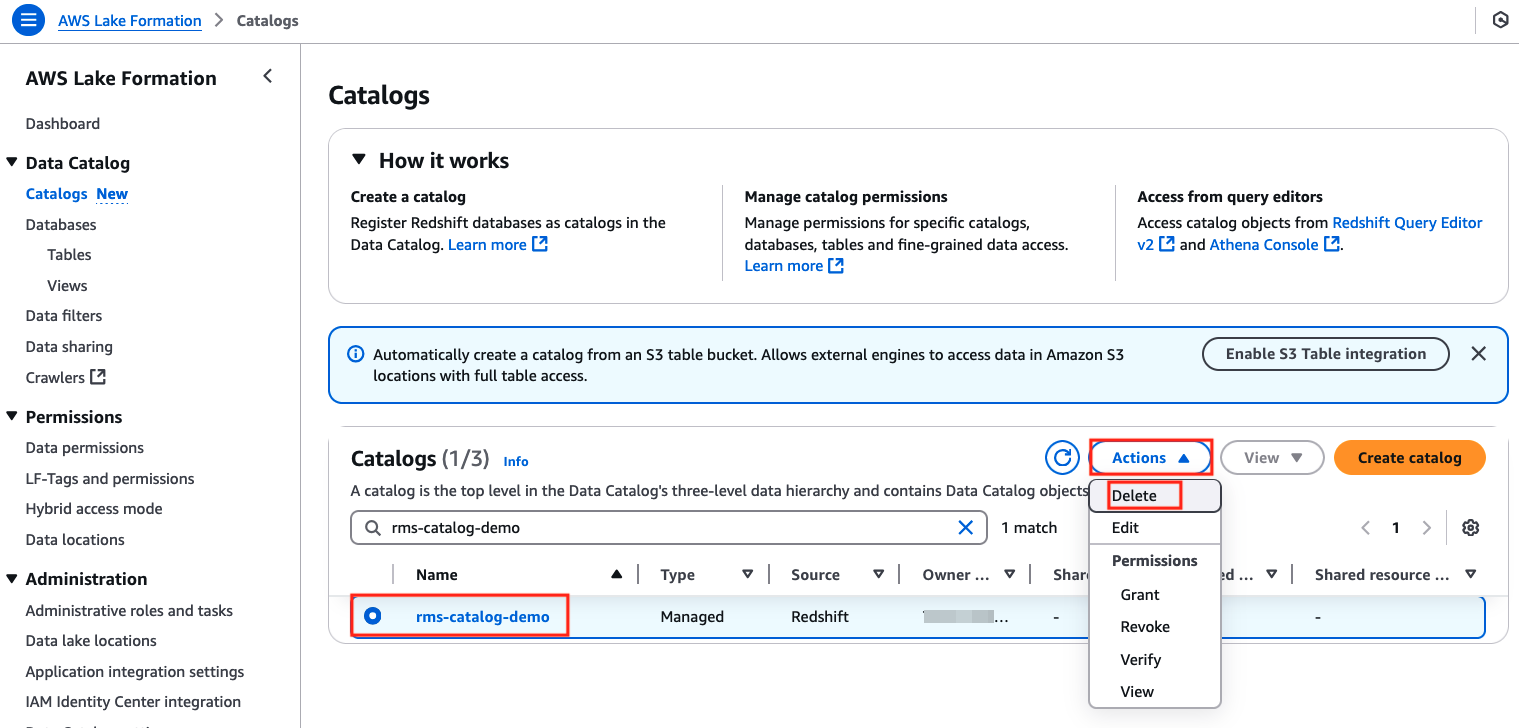Open IAM Identity Center integration

[133, 702]
